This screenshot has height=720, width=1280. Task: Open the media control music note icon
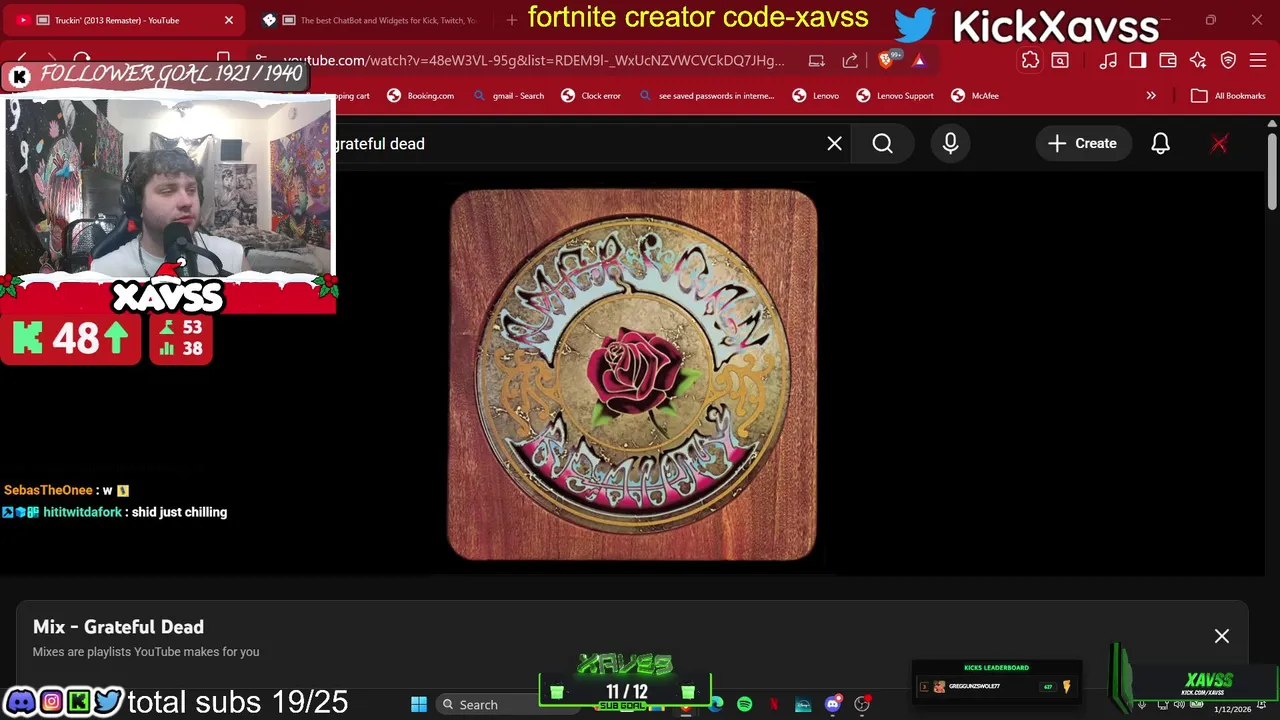pyautogui.click(x=1108, y=61)
